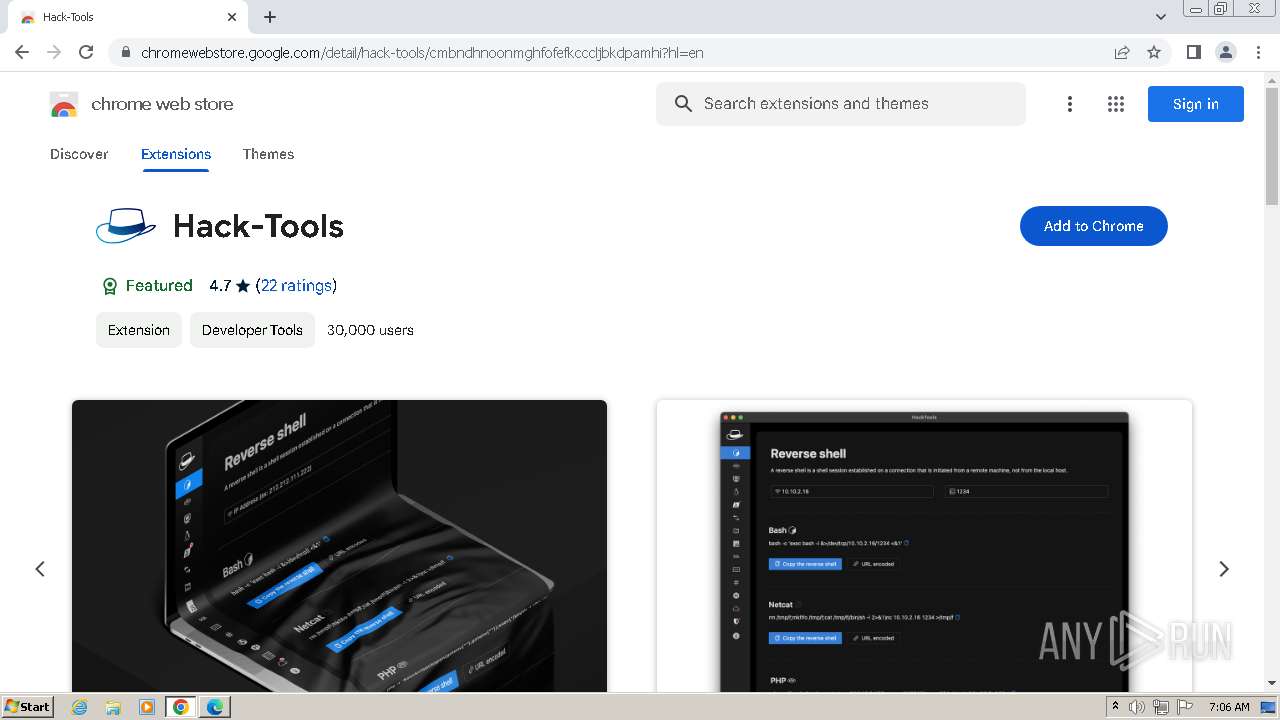Bookmark this page with the star
This screenshot has height=720, width=1280.
point(1154,52)
